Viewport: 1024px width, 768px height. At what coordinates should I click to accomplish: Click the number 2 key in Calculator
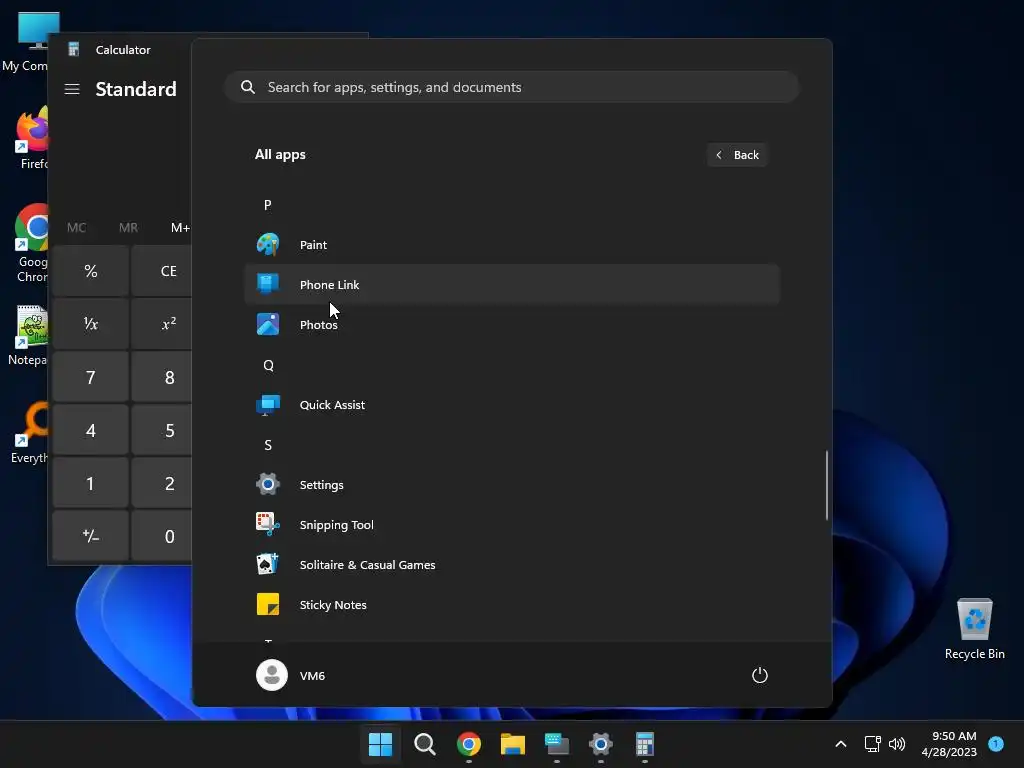click(x=162, y=483)
